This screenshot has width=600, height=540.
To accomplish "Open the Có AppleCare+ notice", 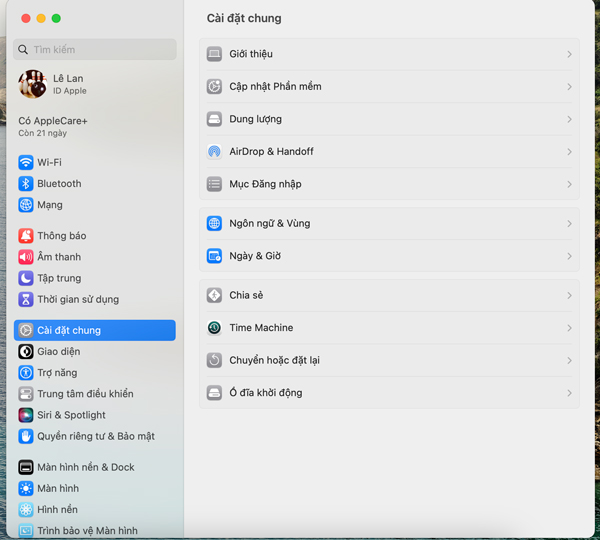I will [x=53, y=127].
